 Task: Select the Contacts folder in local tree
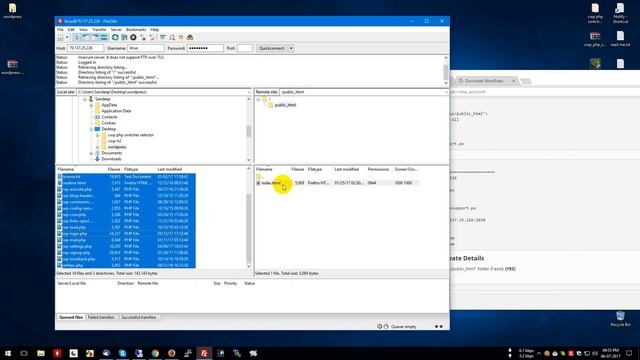[x=109, y=117]
